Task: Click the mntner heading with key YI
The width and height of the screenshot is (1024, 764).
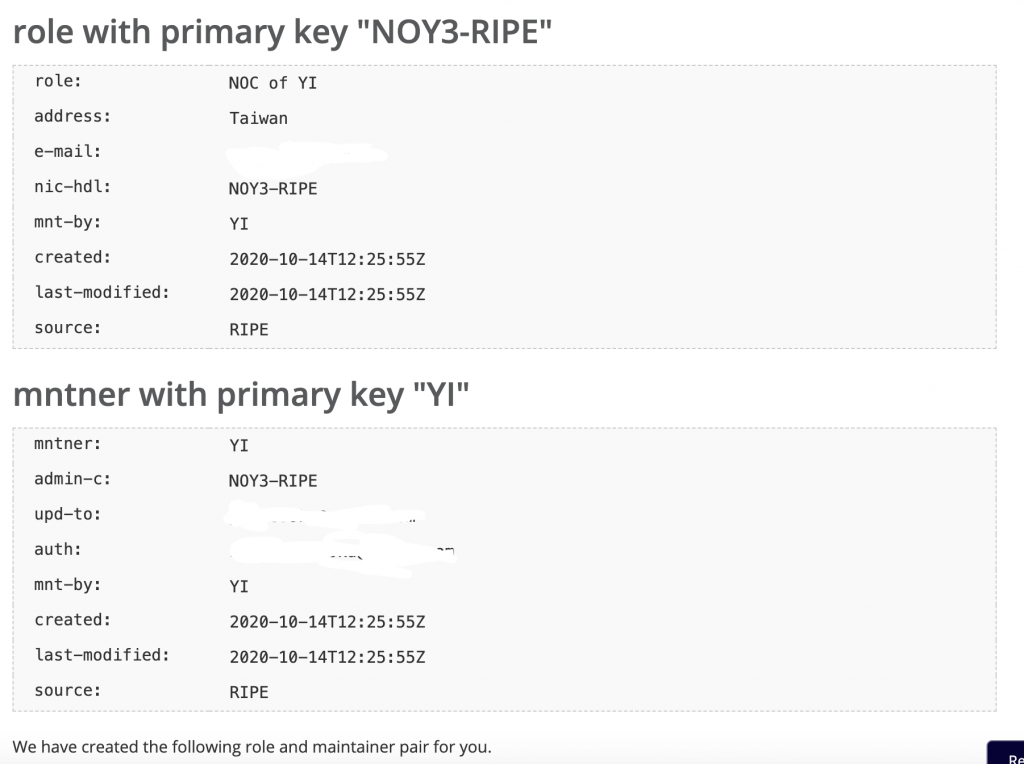Action: [241, 394]
